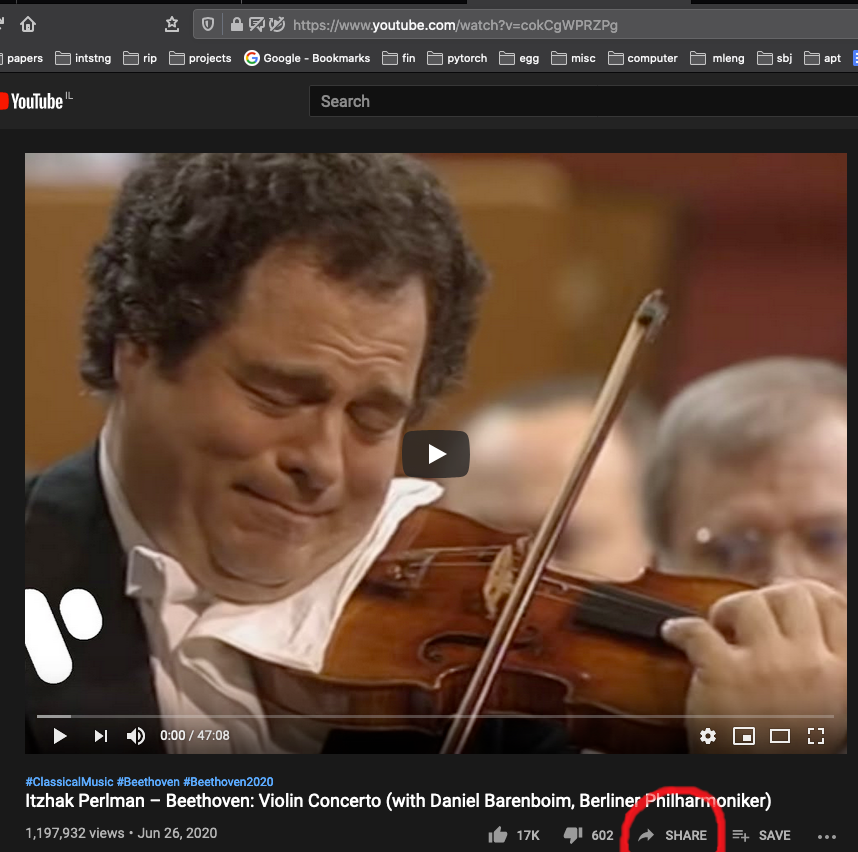Open the rip bookmarks folder
This screenshot has width=858, height=852.
click(x=140, y=58)
